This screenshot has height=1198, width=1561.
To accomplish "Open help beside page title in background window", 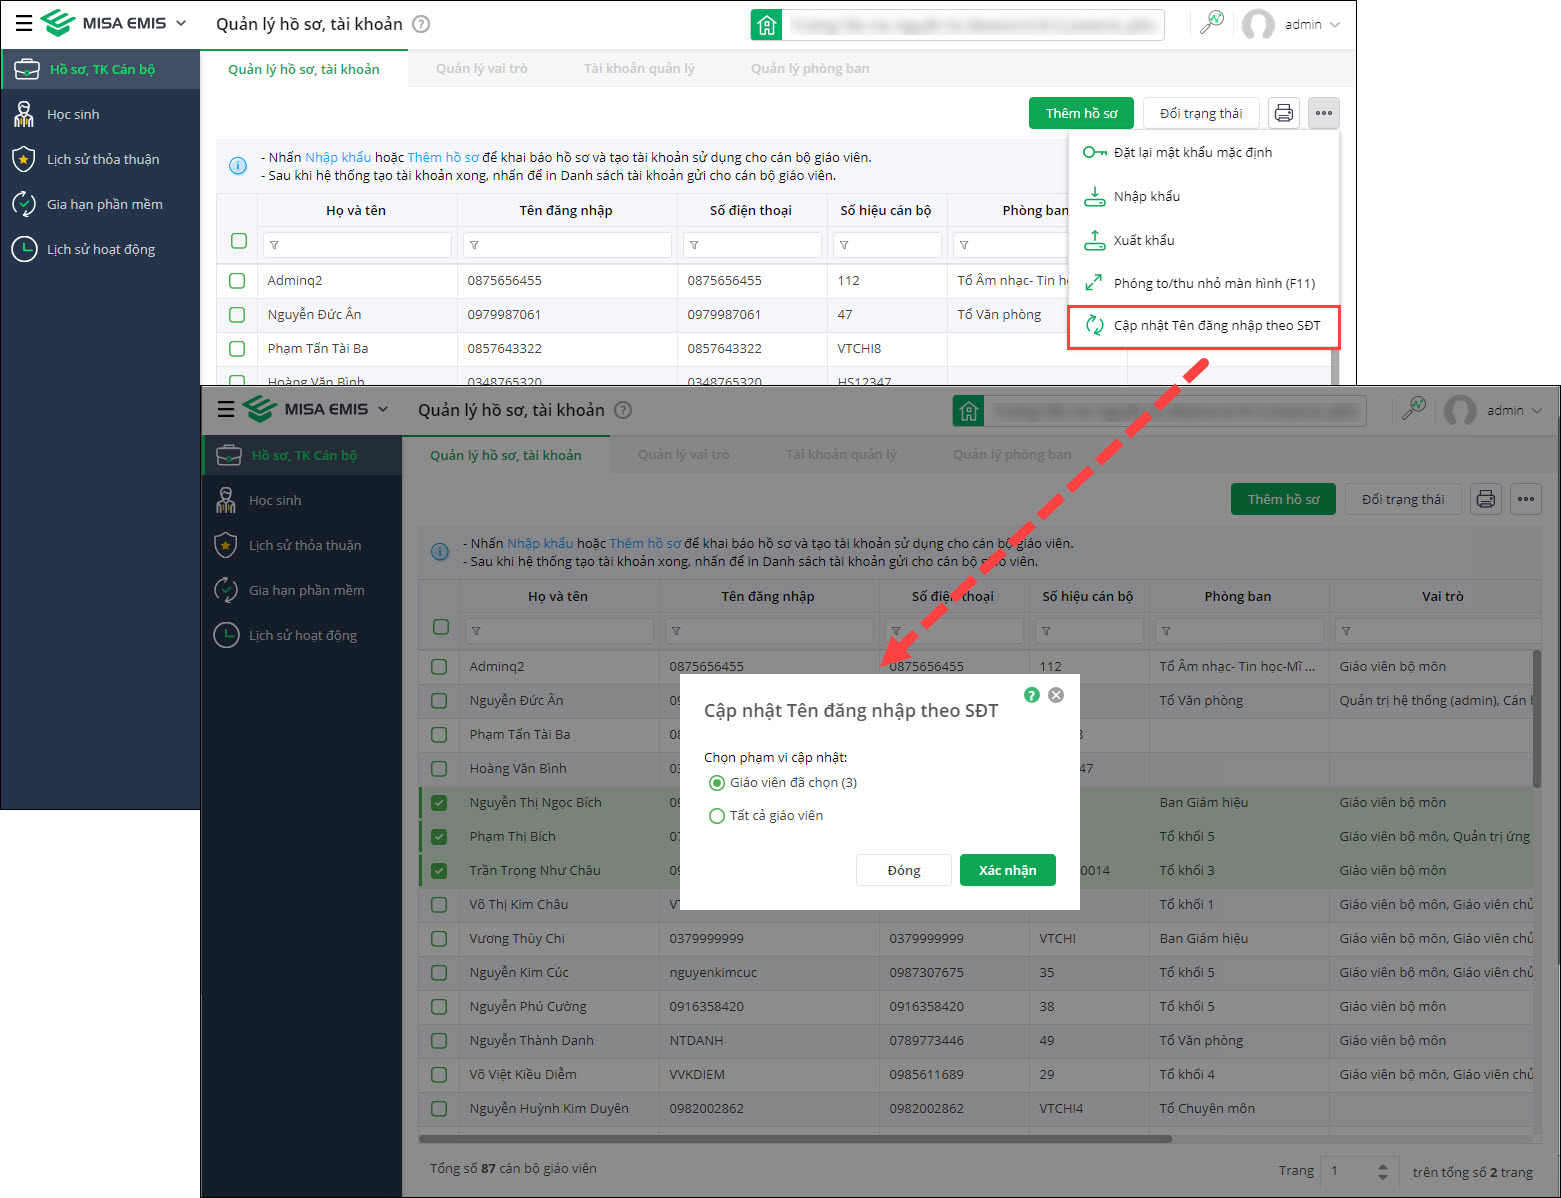I will coord(422,24).
